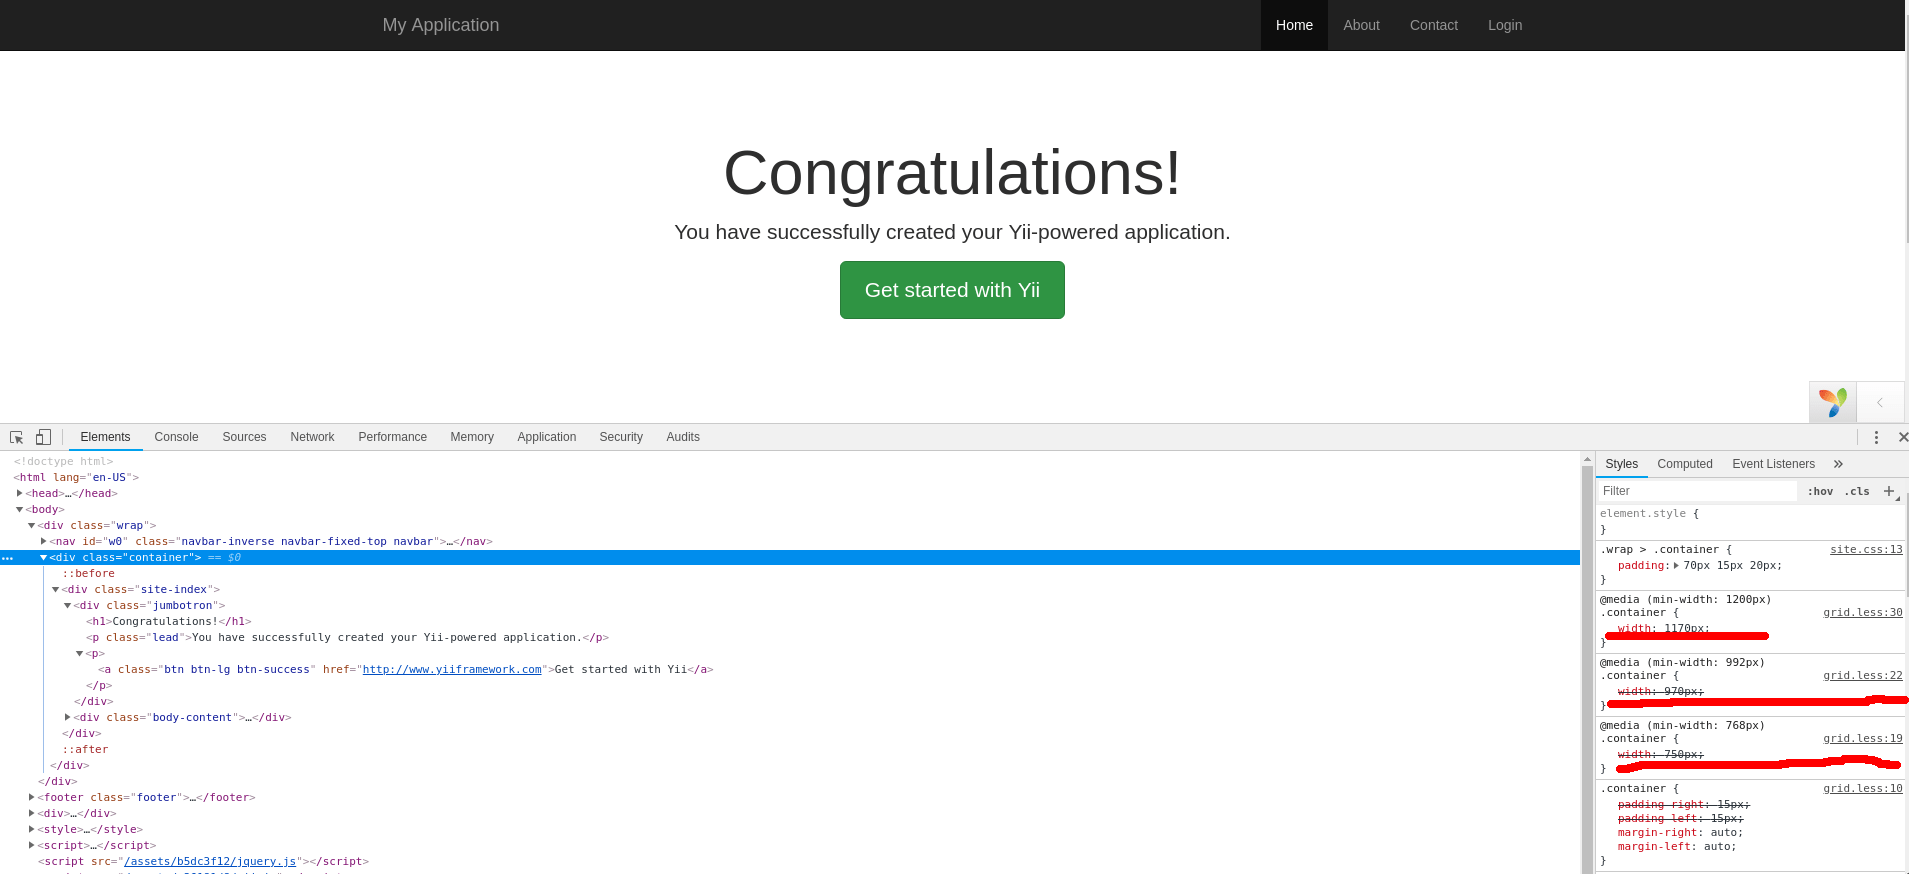
Task: Expand the style element node
Action: pos(31,829)
